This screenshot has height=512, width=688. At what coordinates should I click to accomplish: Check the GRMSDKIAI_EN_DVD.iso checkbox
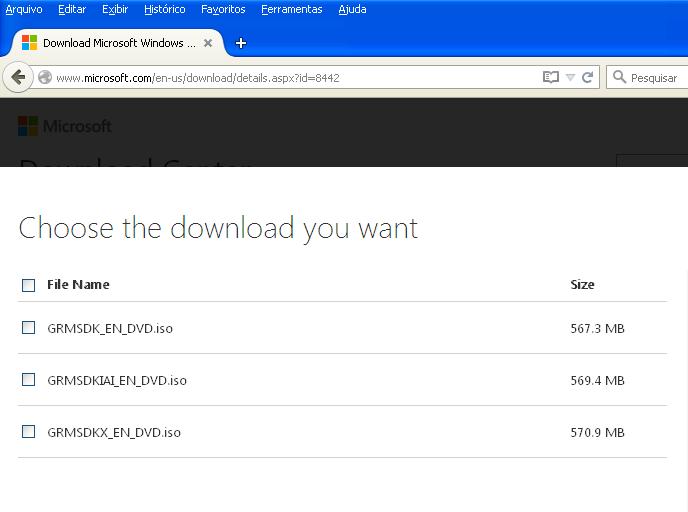(29, 380)
